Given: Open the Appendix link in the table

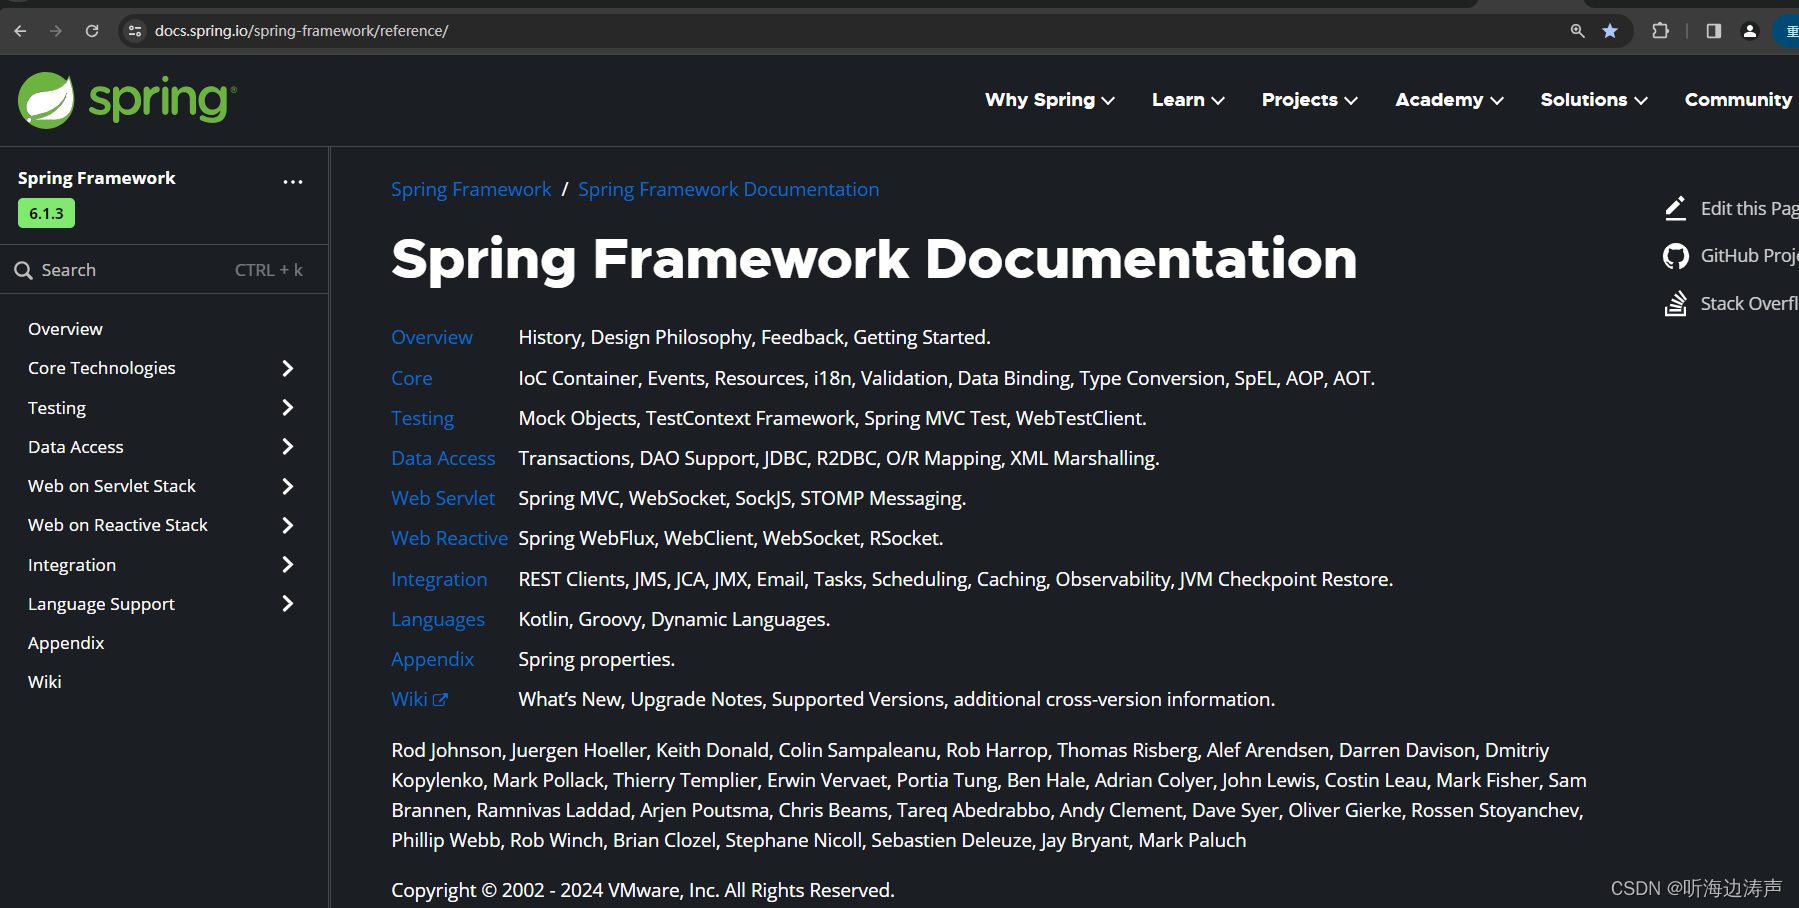Looking at the screenshot, I should tap(432, 659).
